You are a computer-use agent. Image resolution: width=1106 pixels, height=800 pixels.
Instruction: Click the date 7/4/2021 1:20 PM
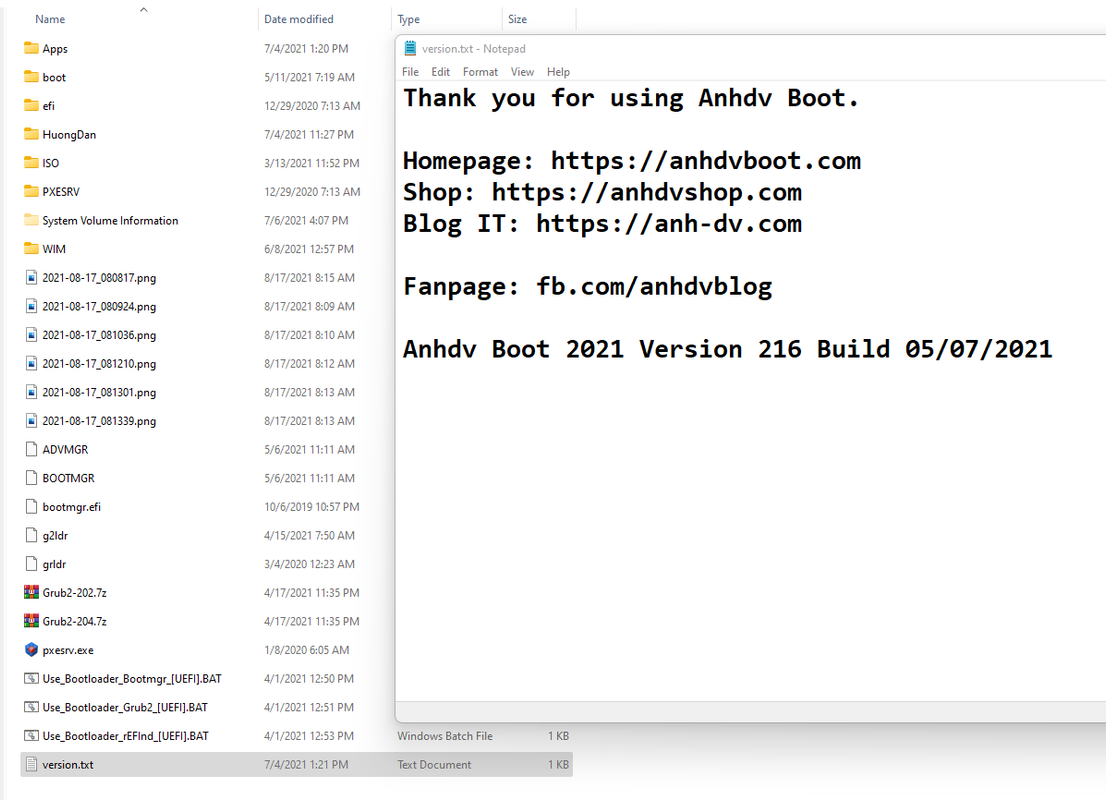click(306, 49)
